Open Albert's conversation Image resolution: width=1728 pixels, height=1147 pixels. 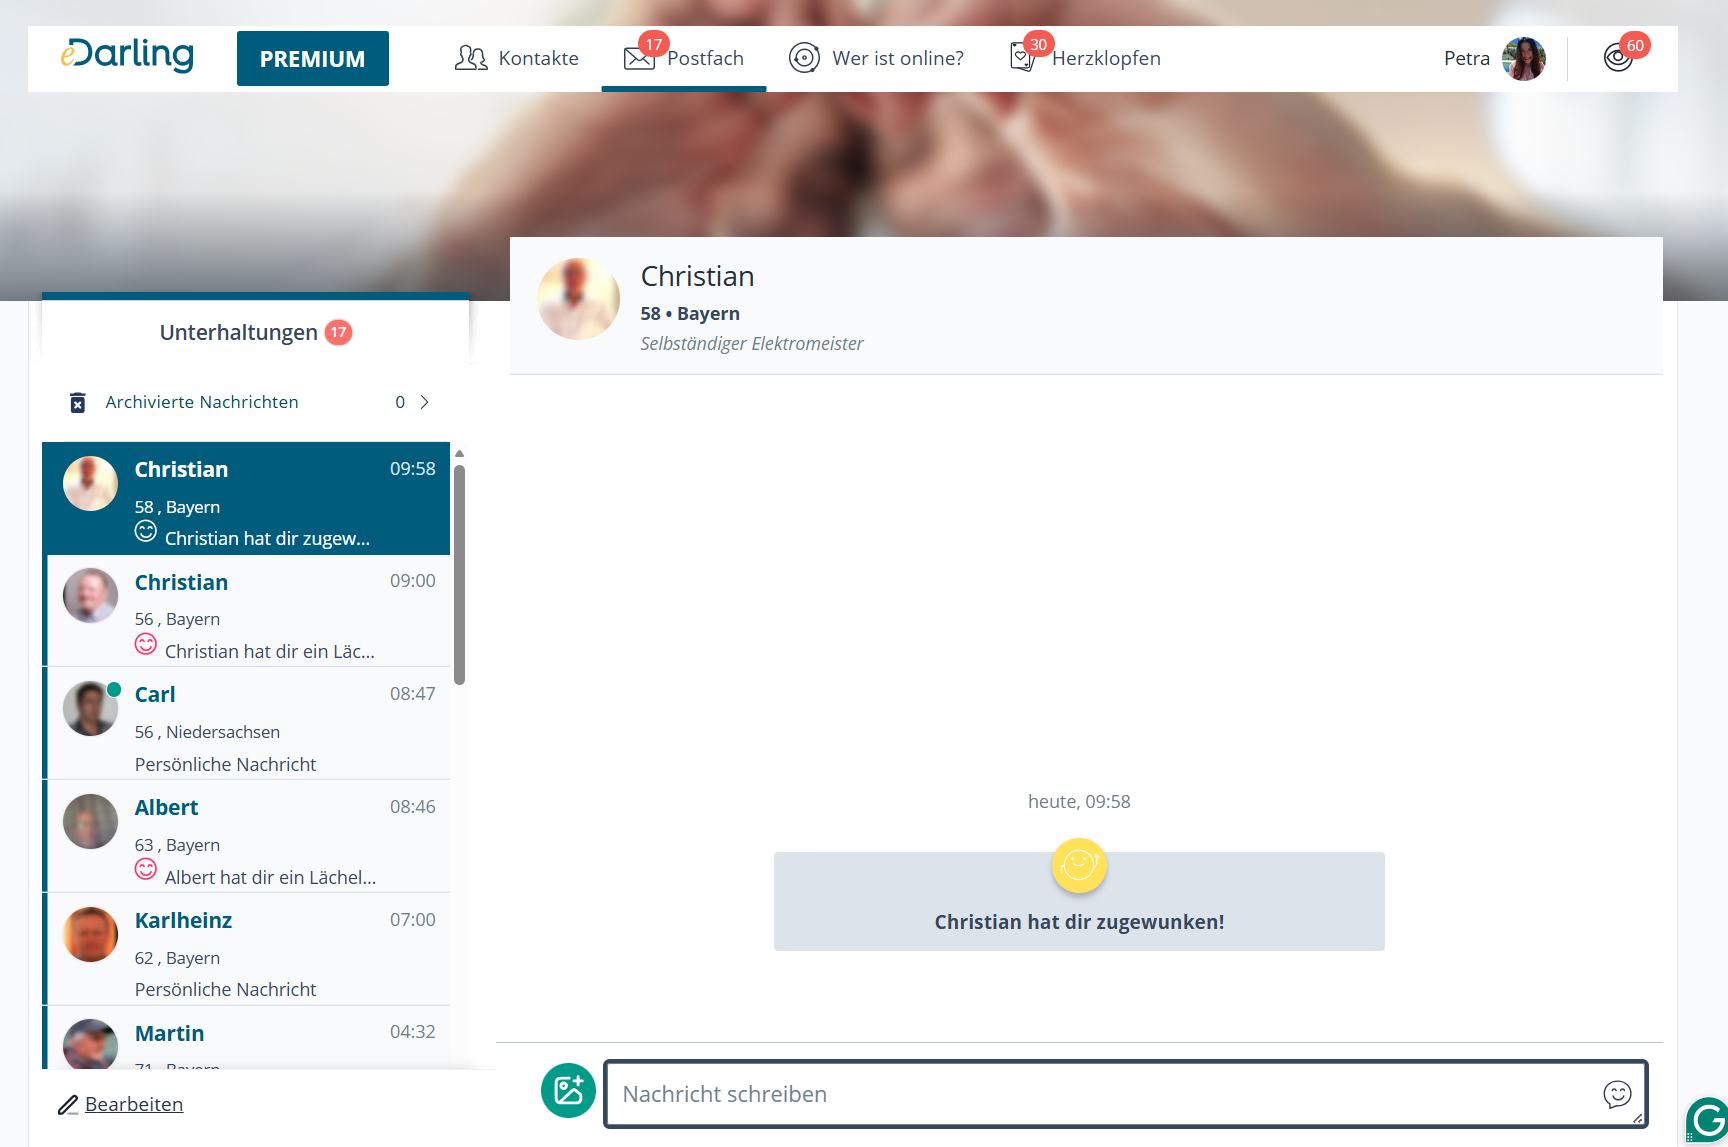point(246,836)
